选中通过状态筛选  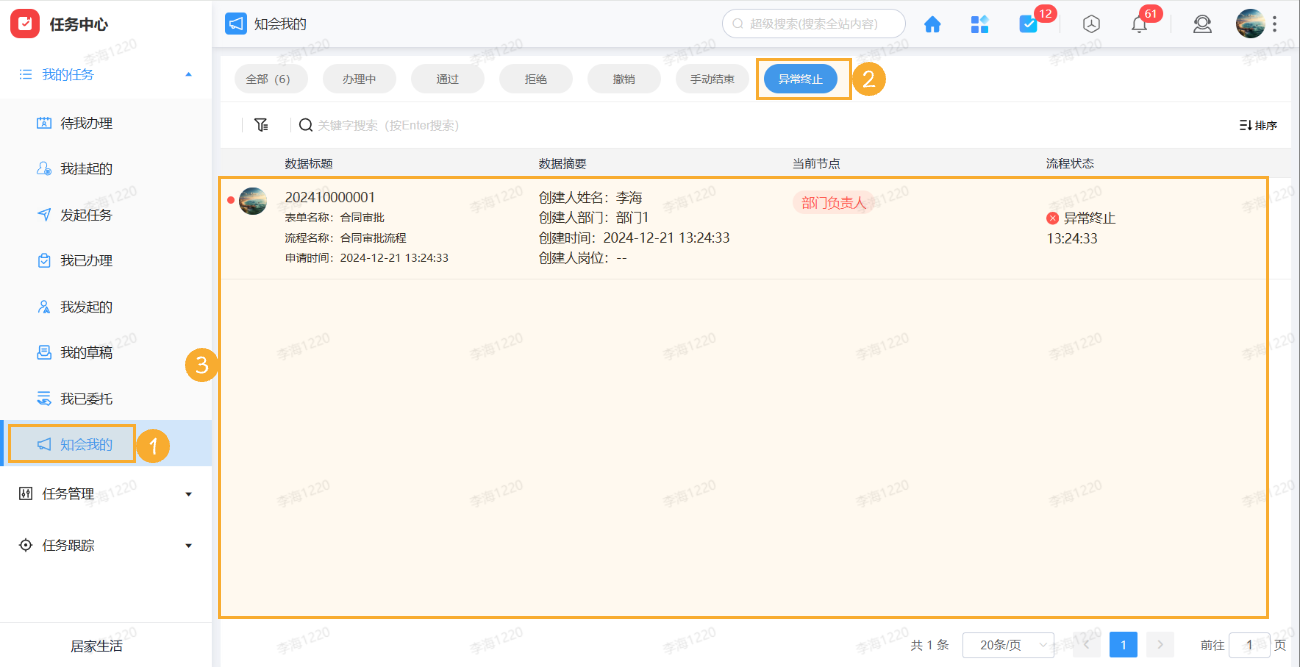(x=447, y=77)
